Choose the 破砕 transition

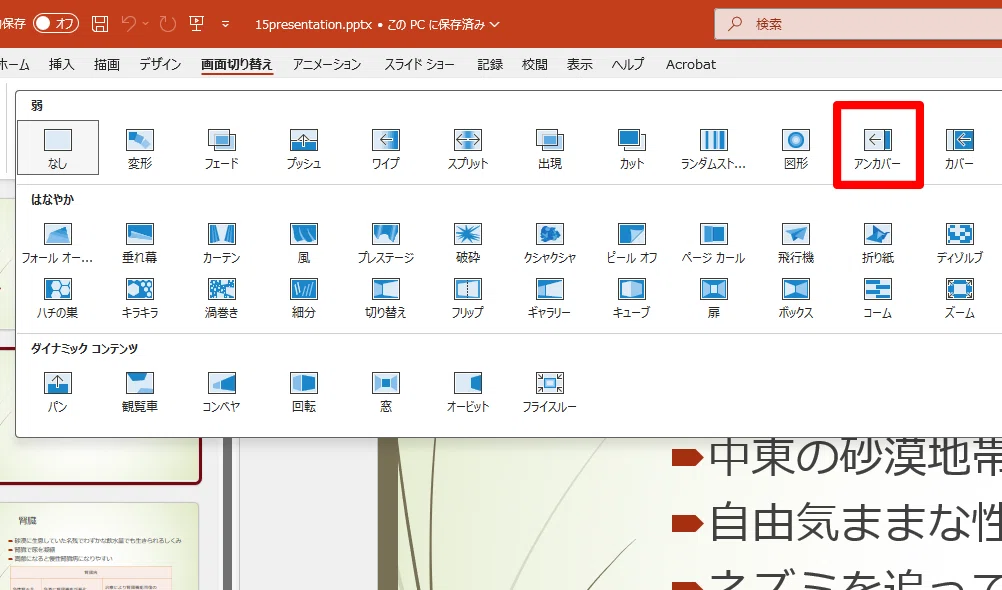click(x=468, y=244)
